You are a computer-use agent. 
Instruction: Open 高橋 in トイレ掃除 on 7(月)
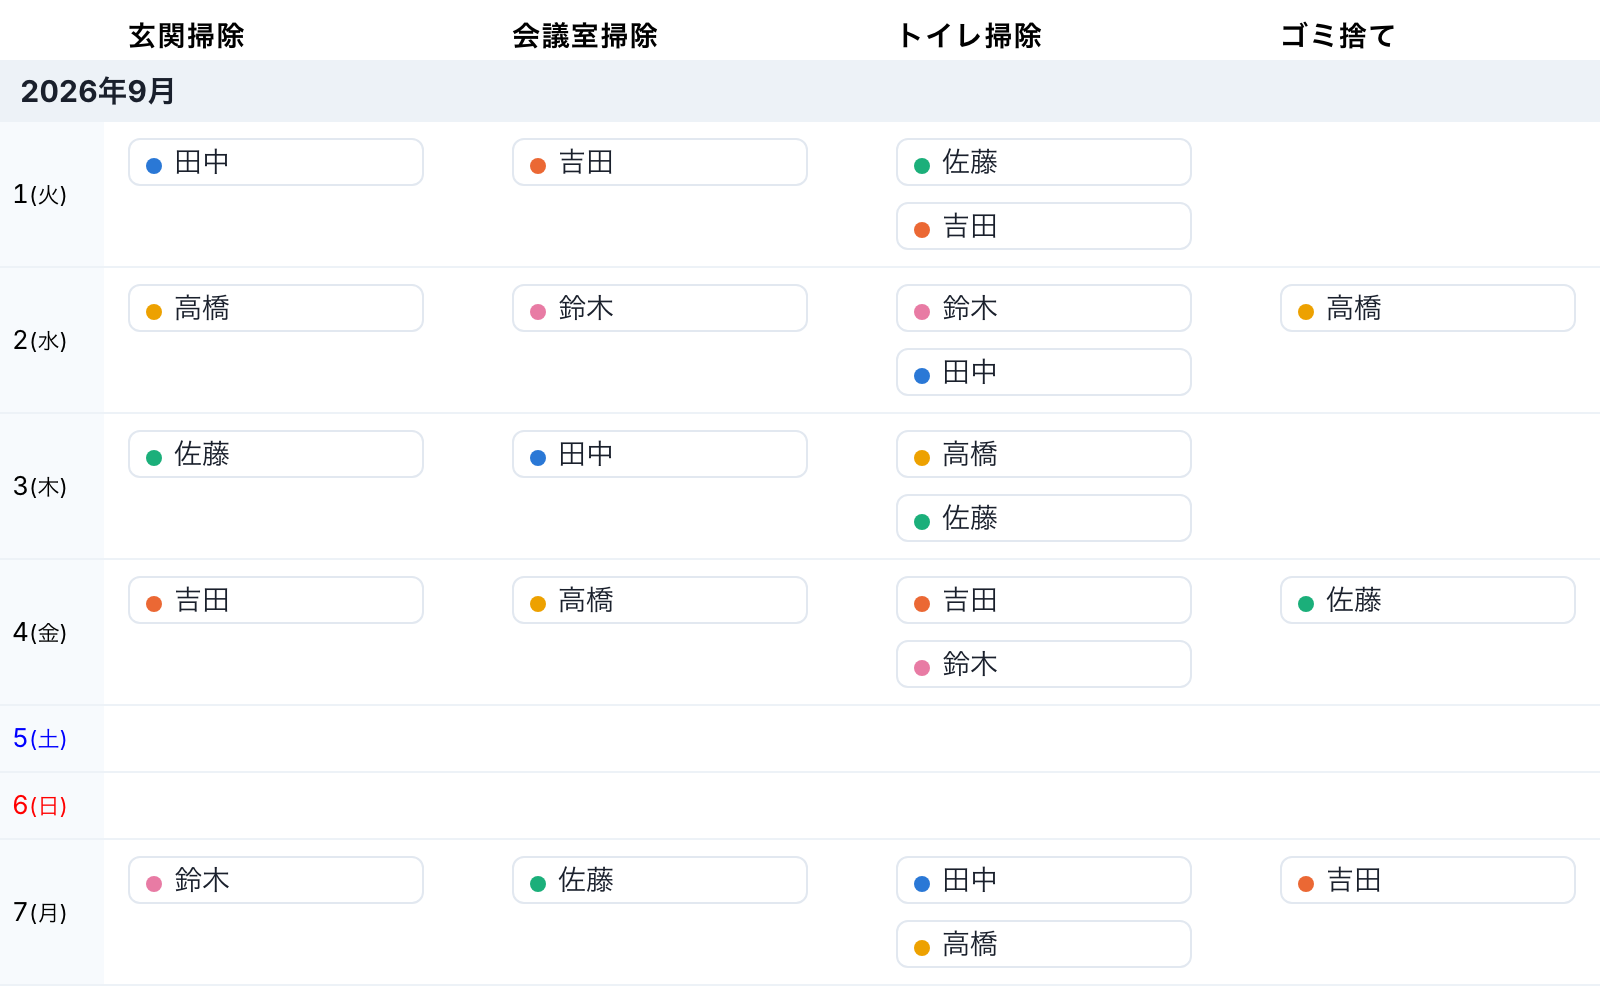(x=1044, y=944)
